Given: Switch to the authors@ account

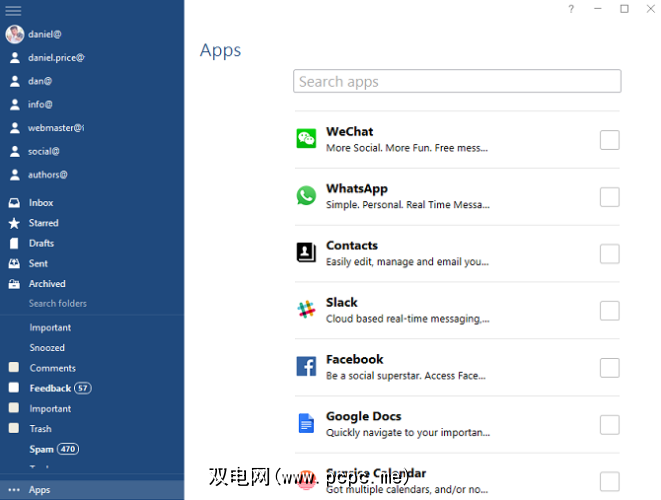Looking at the screenshot, I should tap(47, 175).
